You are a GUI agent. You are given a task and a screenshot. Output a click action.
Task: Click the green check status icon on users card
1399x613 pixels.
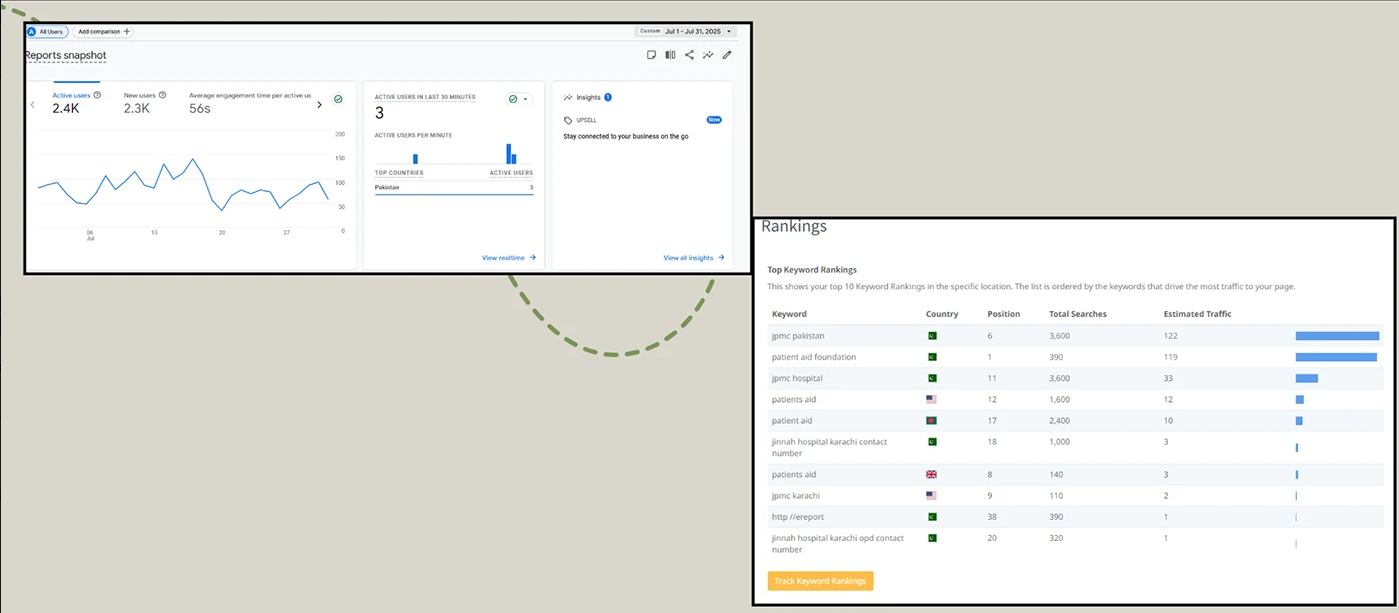click(338, 99)
